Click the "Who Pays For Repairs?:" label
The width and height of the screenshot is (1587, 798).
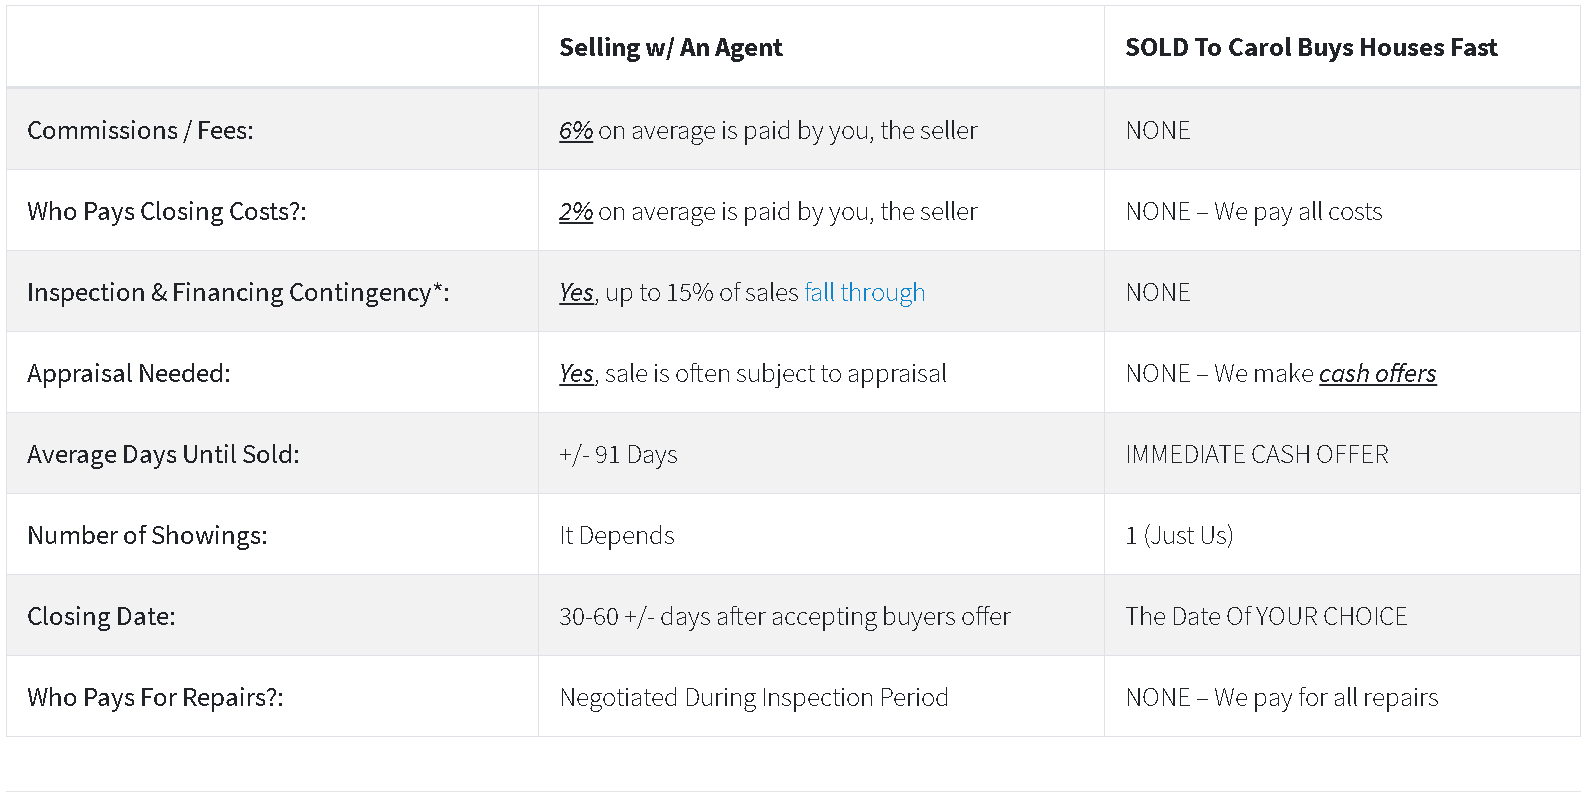[155, 697]
